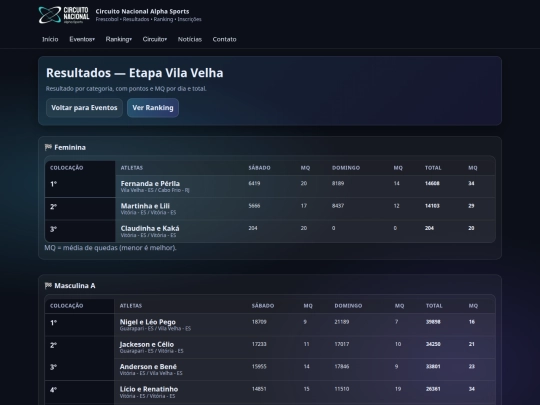Image resolution: width=540 pixels, height=405 pixels.
Task: Click the Claudinha e Kaká row name
Action: click(150, 228)
